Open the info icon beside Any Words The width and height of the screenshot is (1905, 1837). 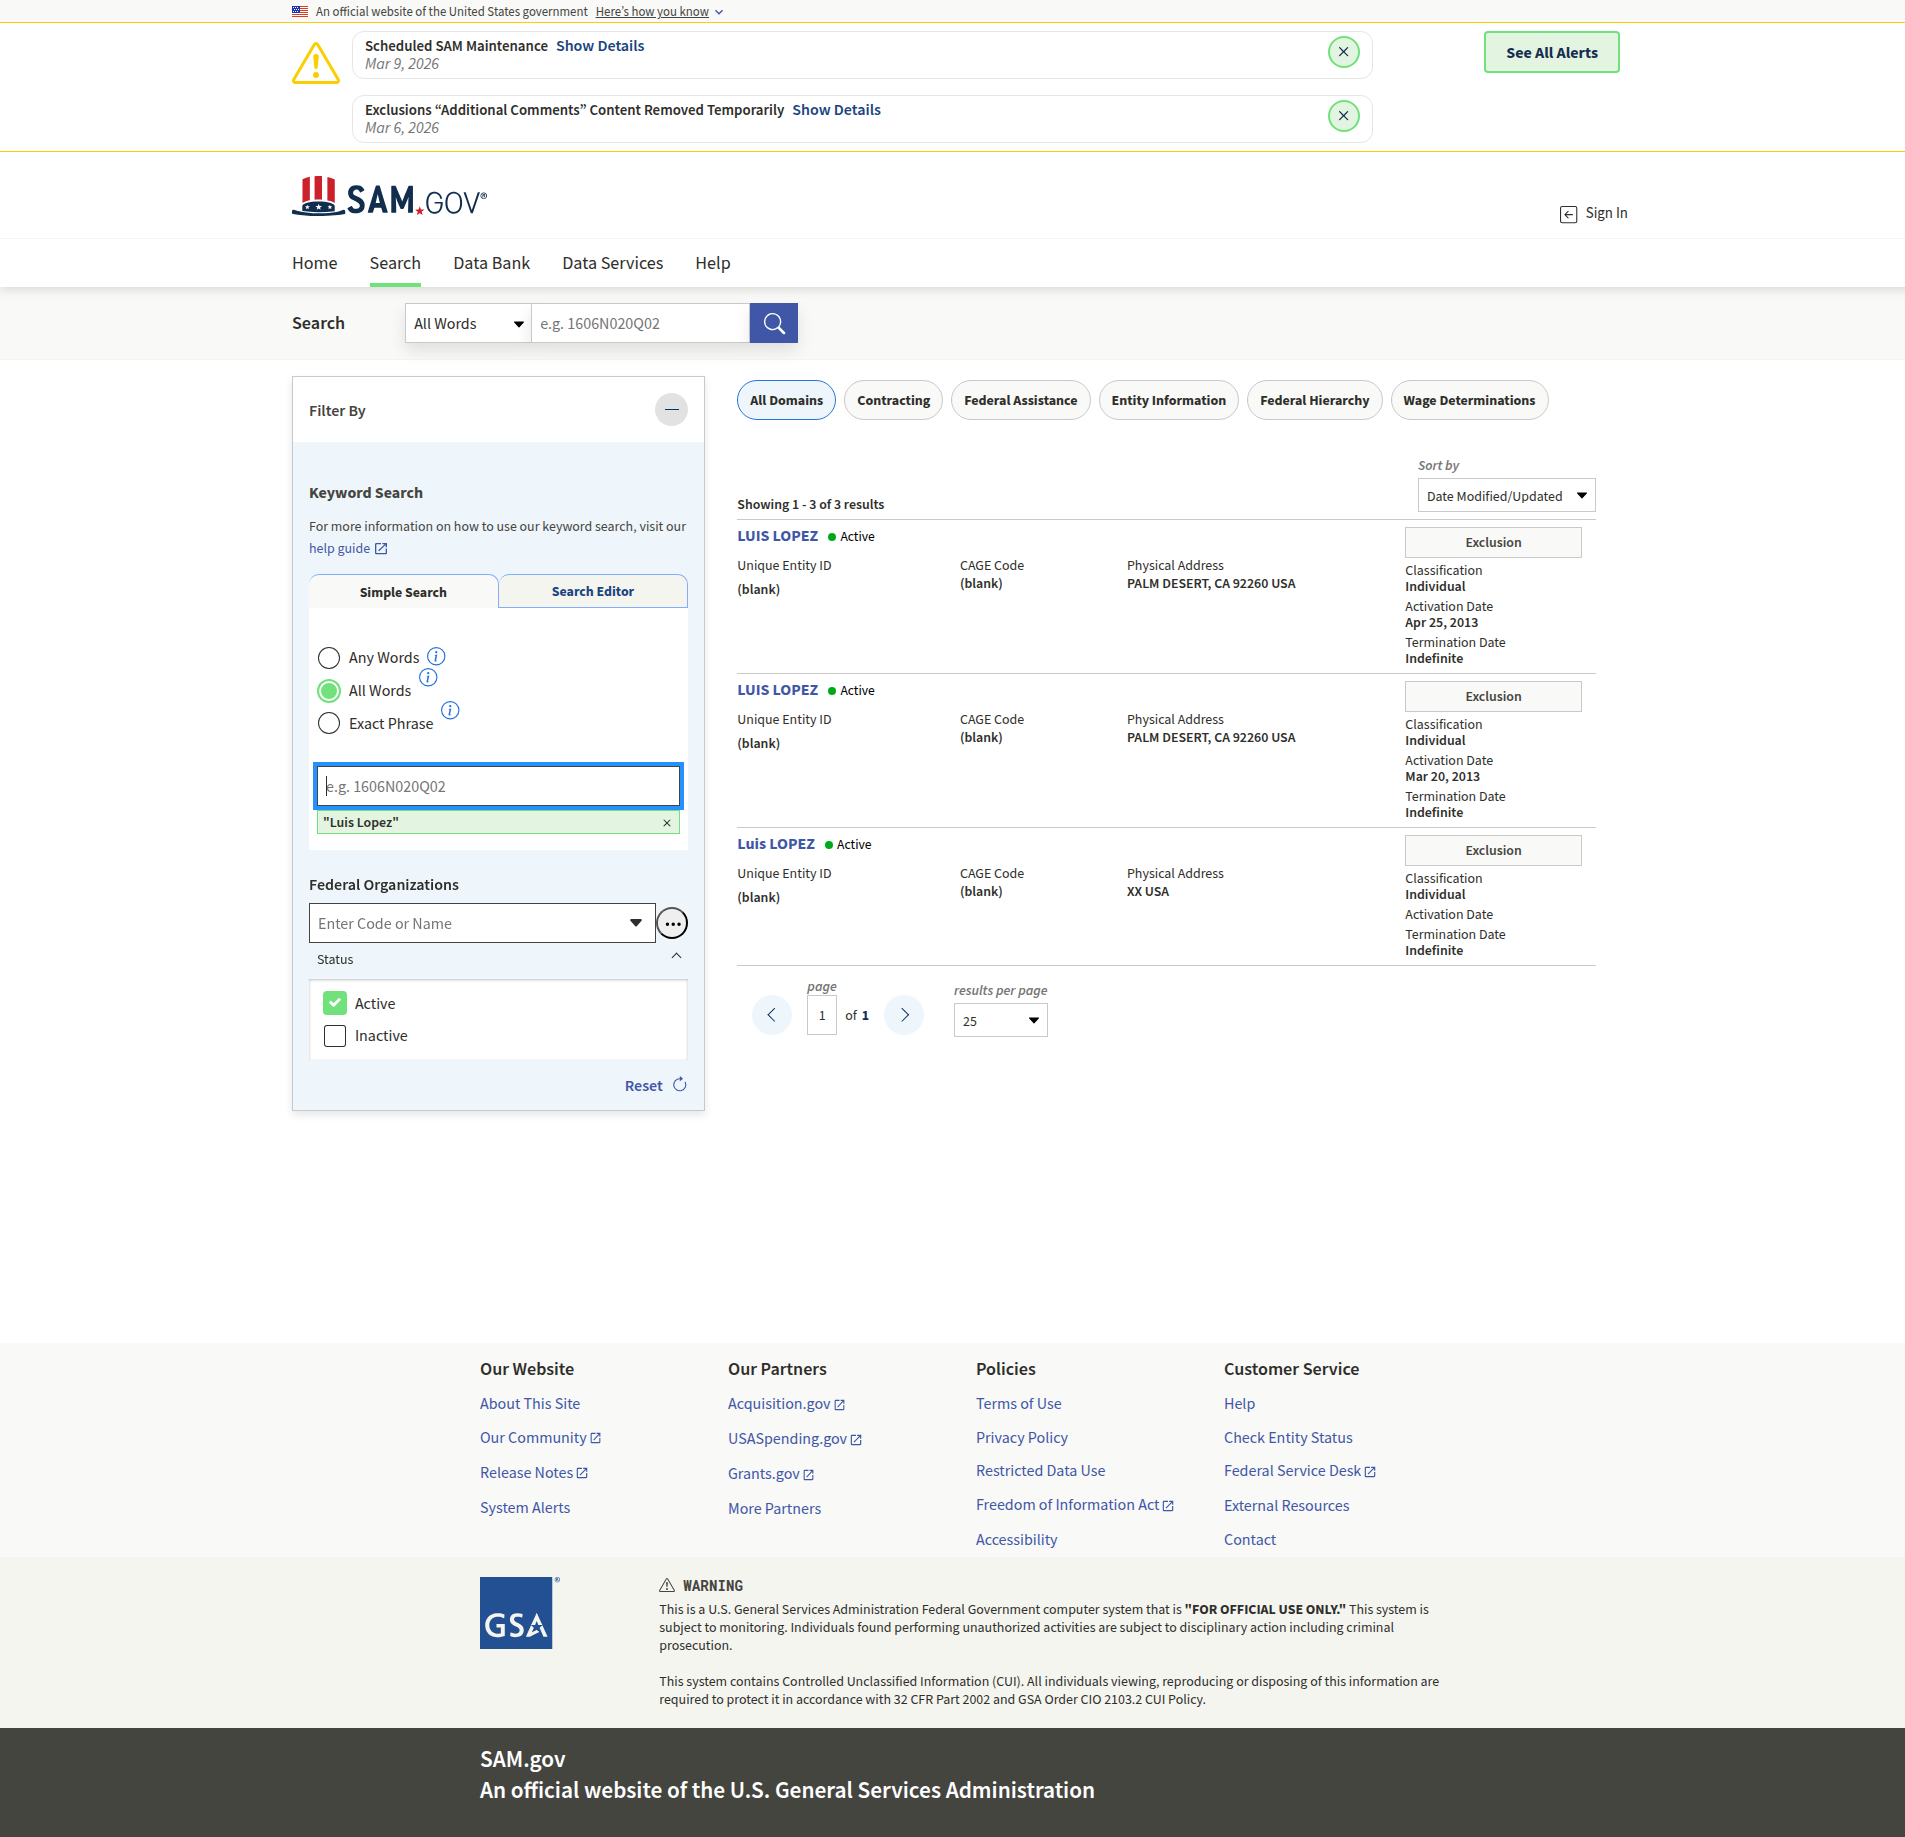point(436,657)
